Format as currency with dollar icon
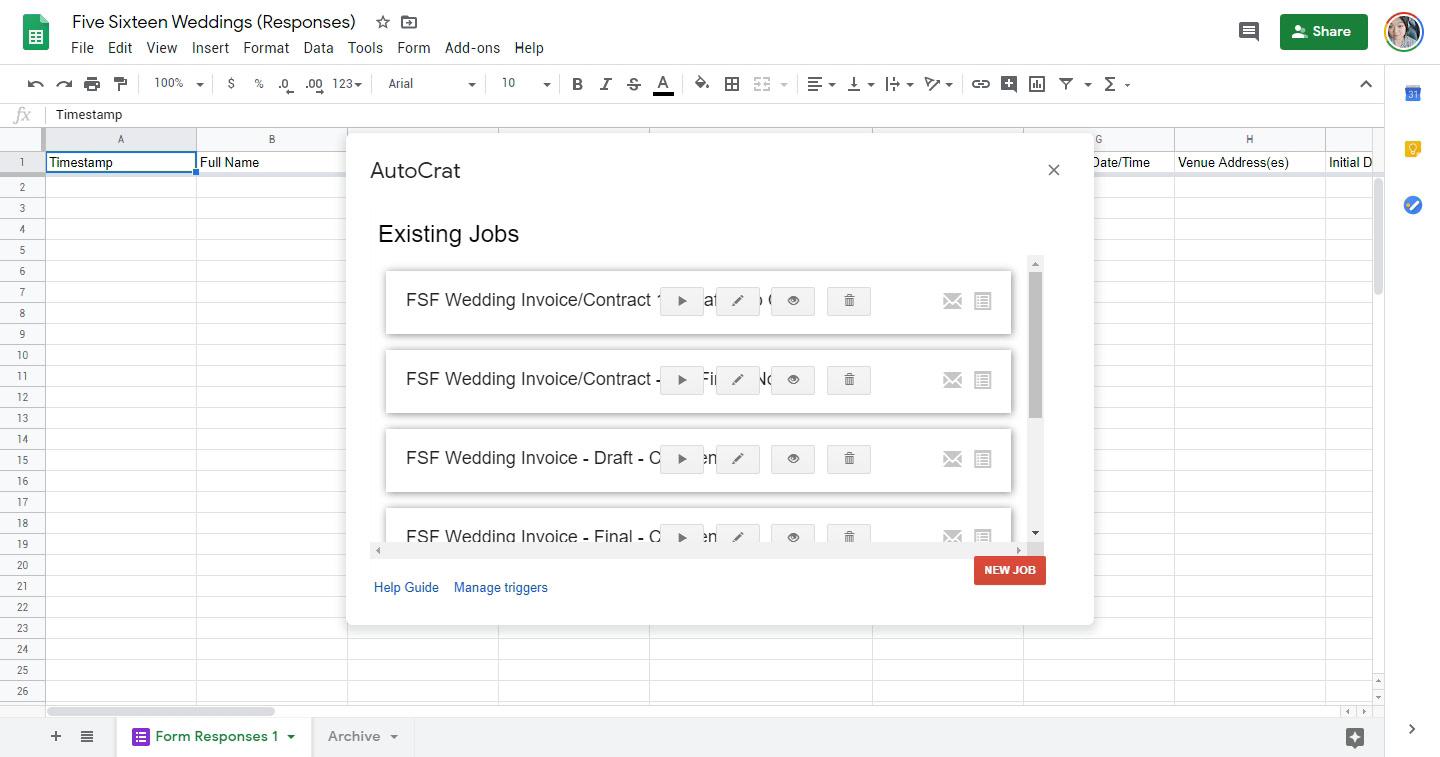Image resolution: width=1440 pixels, height=757 pixels. point(231,84)
